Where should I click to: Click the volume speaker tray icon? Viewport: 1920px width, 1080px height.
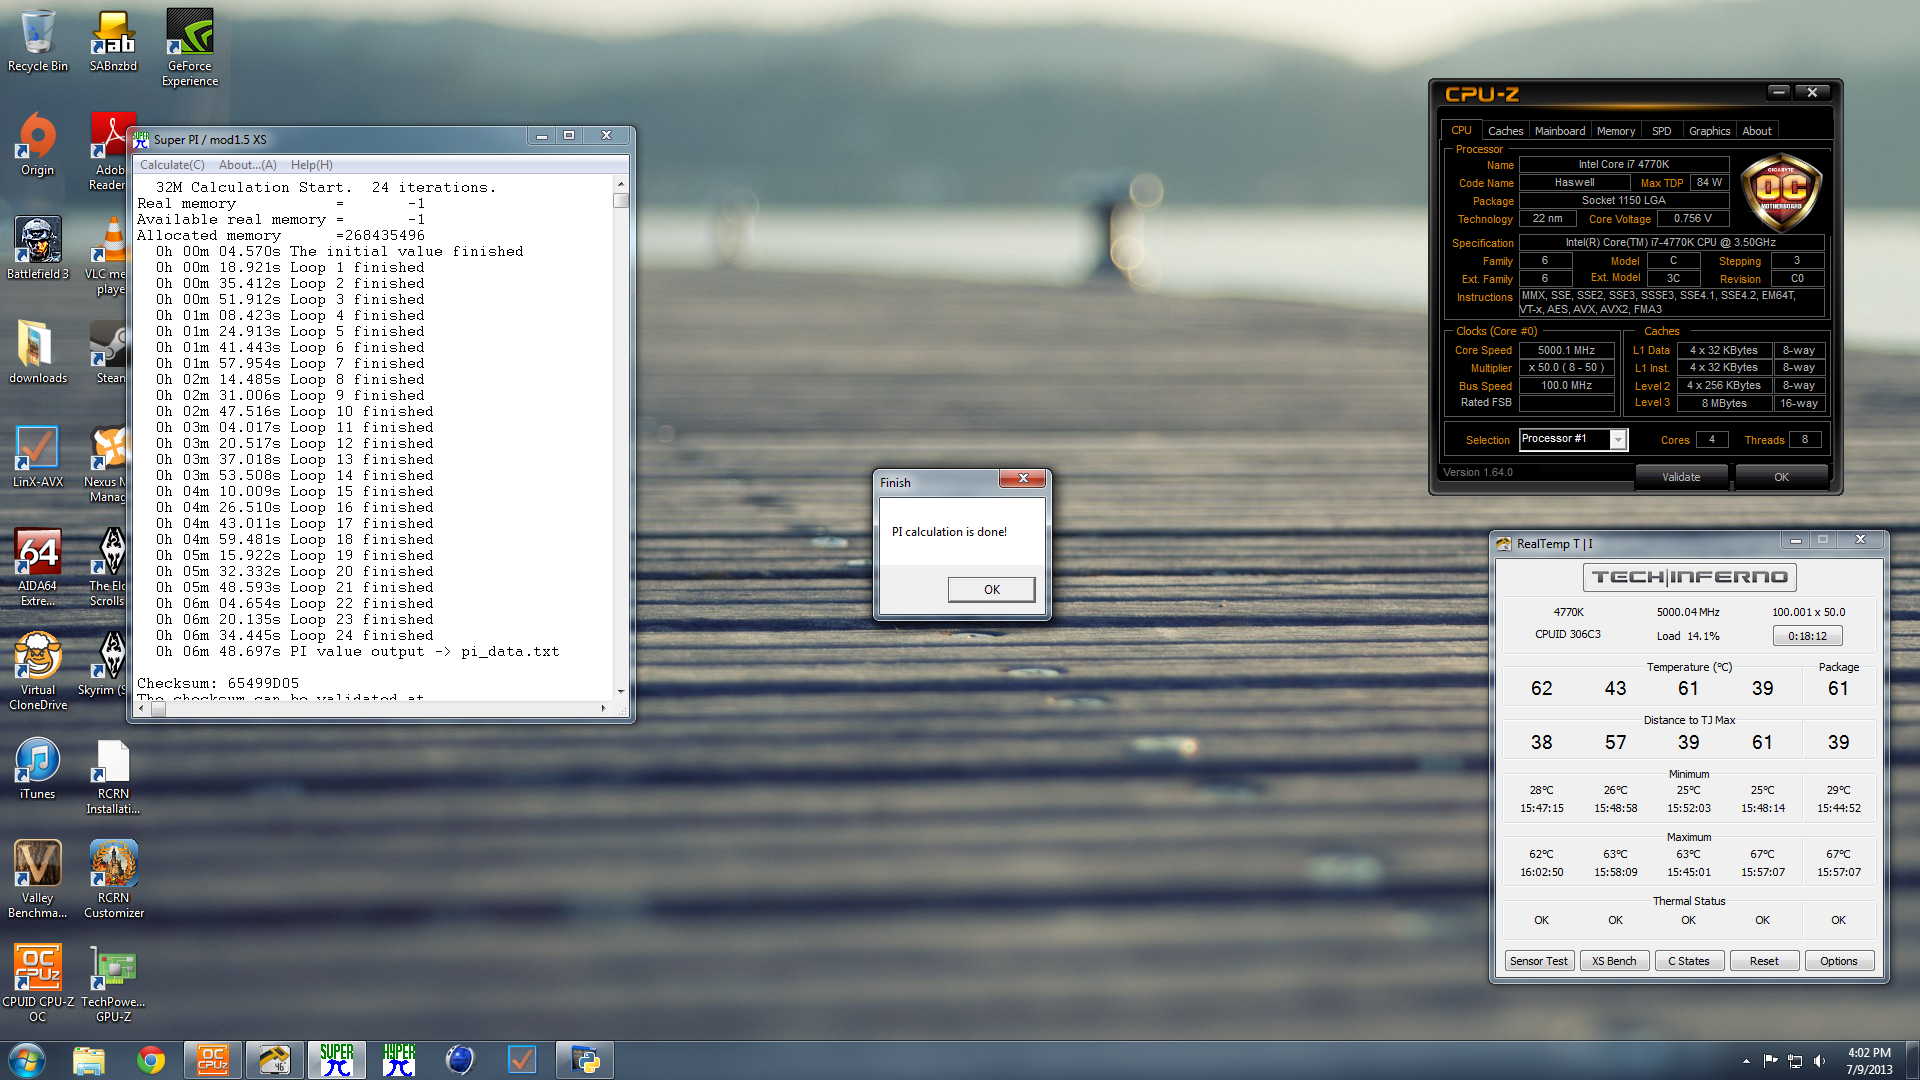coord(1819,1061)
